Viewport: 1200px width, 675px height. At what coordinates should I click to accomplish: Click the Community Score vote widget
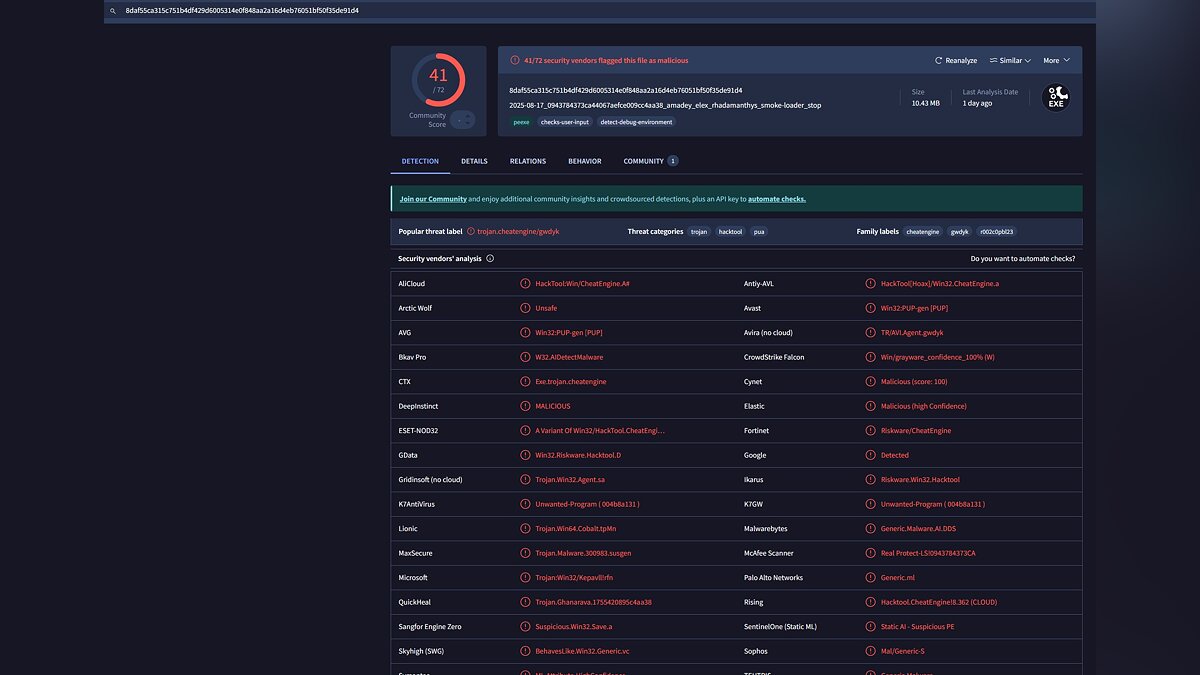click(462, 120)
